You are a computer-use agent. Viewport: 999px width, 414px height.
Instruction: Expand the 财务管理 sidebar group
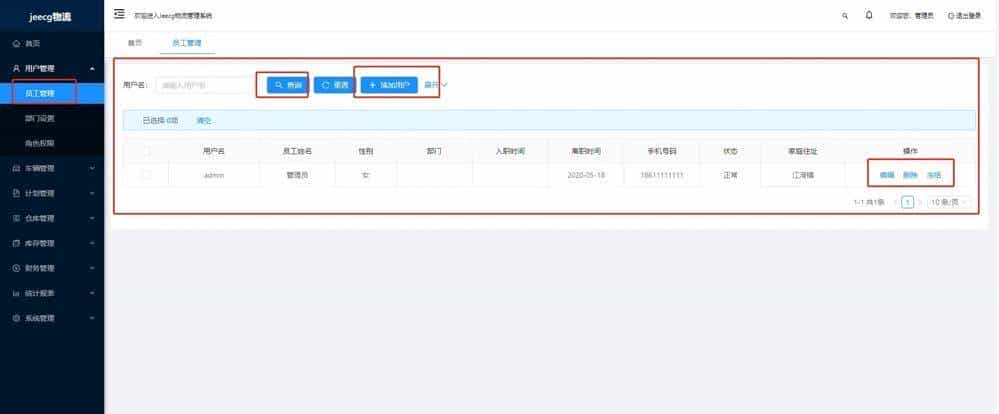click(x=52, y=268)
